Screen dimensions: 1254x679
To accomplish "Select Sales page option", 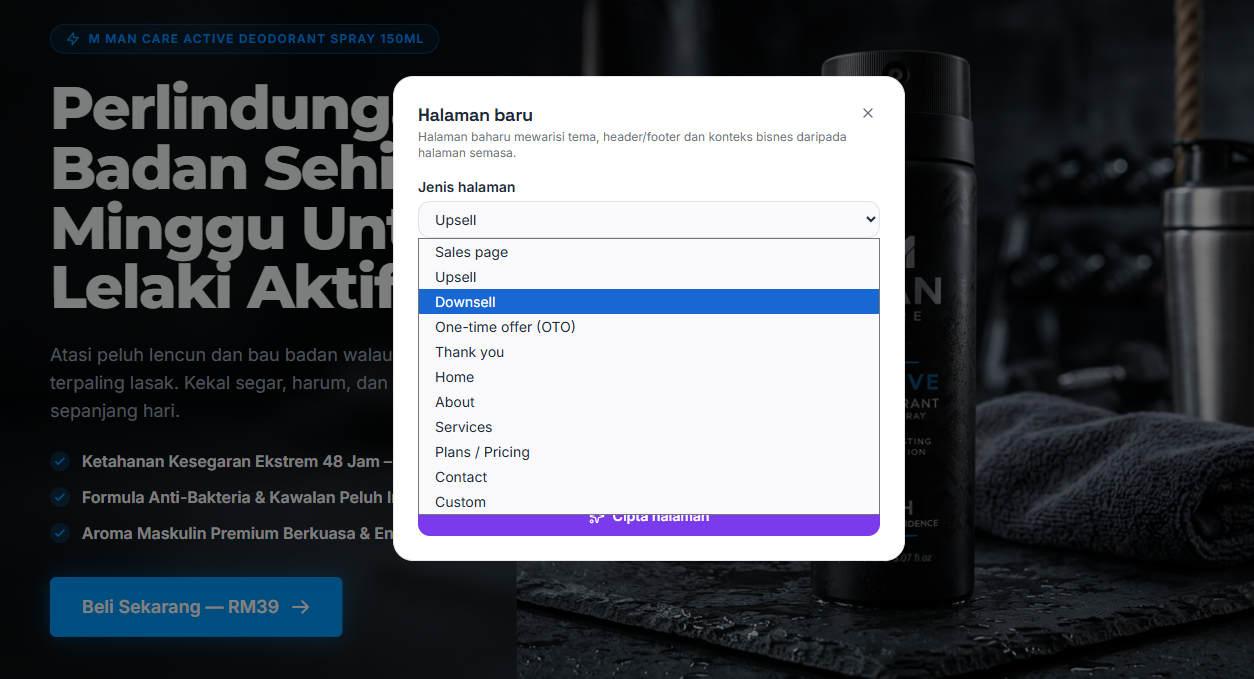I will 649,252.
